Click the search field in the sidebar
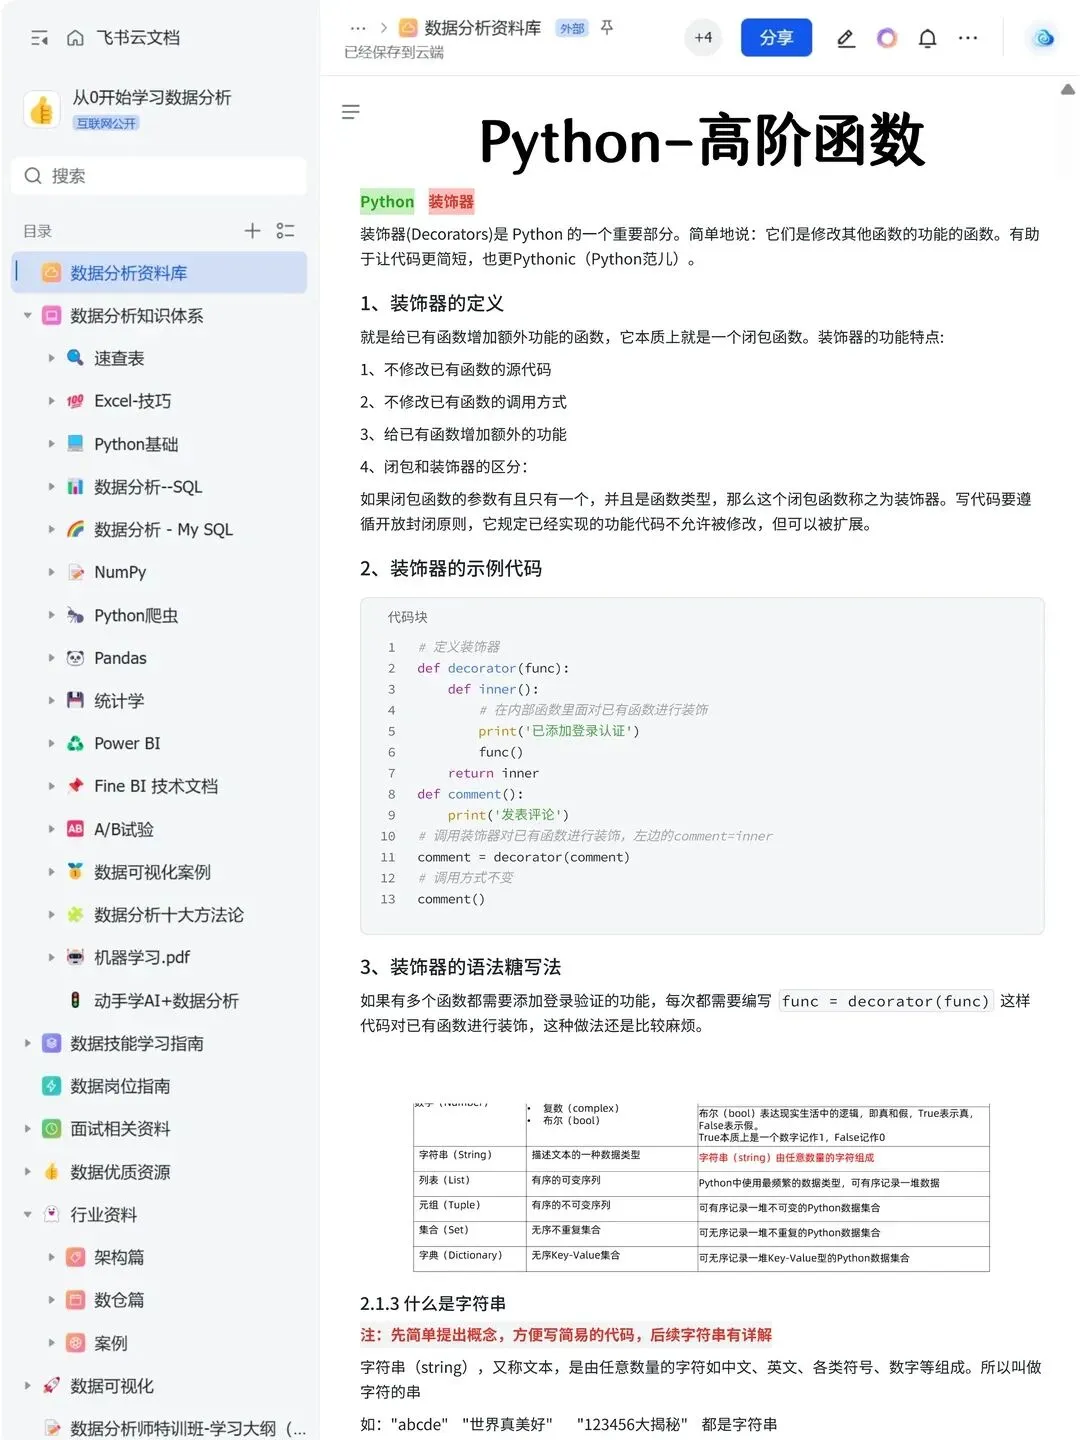The width and height of the screenshot is (1080, 1440). tap(159, 176)
